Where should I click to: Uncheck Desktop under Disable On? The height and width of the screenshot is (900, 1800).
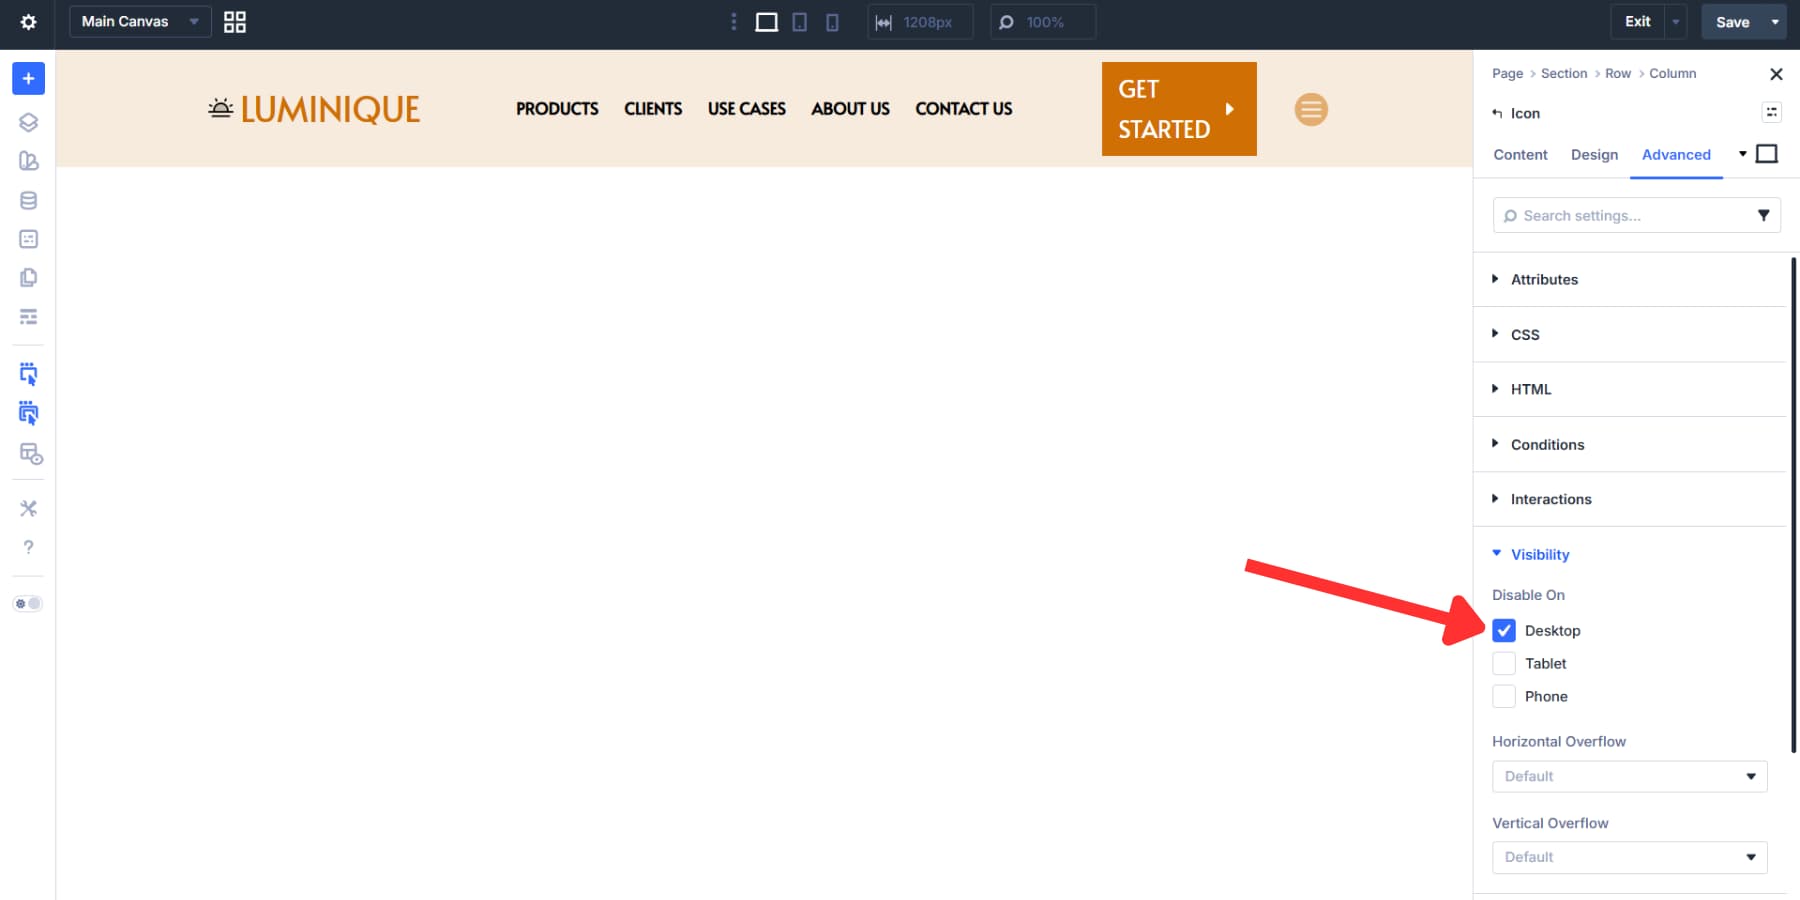tap(1504, 630)
